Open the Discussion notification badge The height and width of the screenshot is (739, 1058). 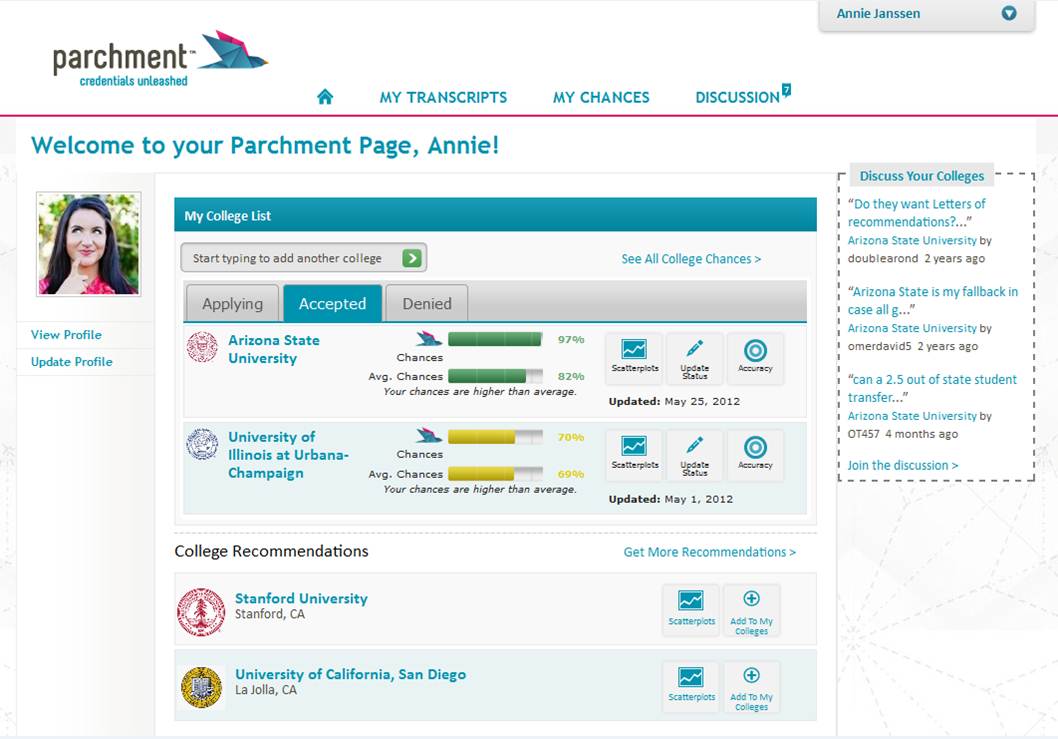[786, 89]
